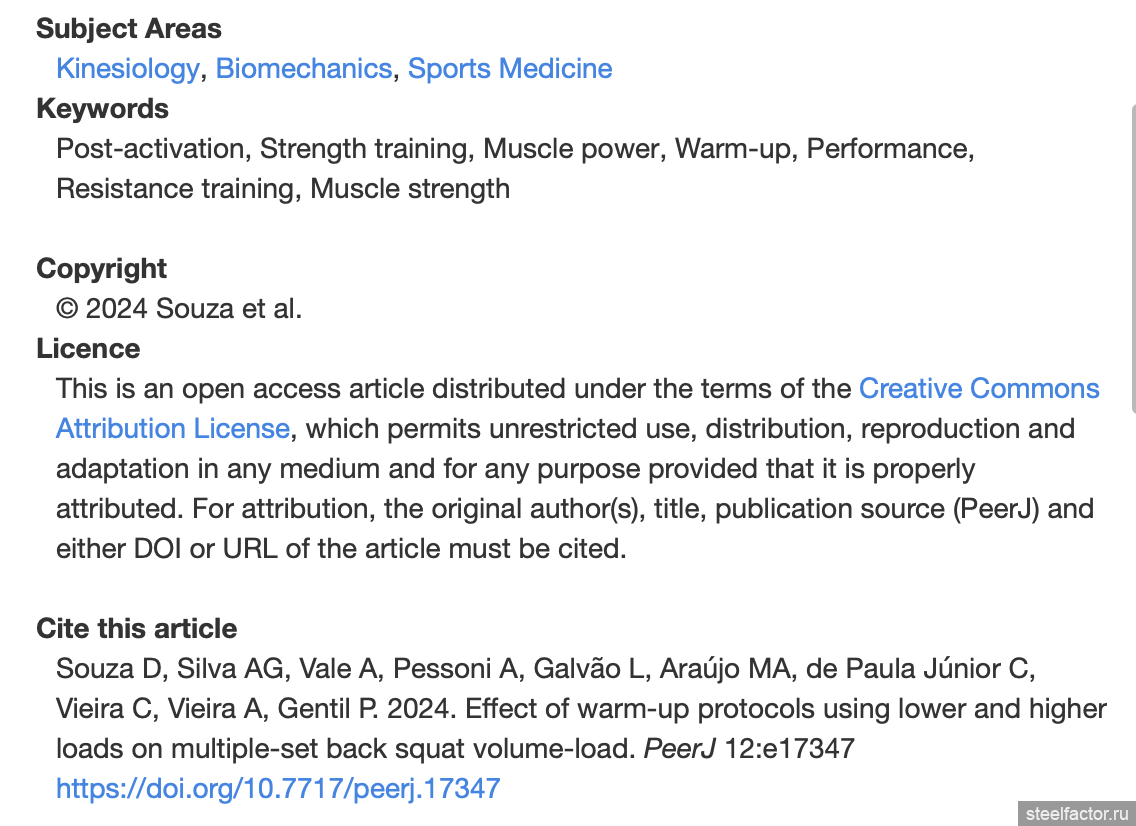Screen dimensions: 1136x826
Task: Open the Biomechanics subject area link
Action: click(x=304, y=69)
